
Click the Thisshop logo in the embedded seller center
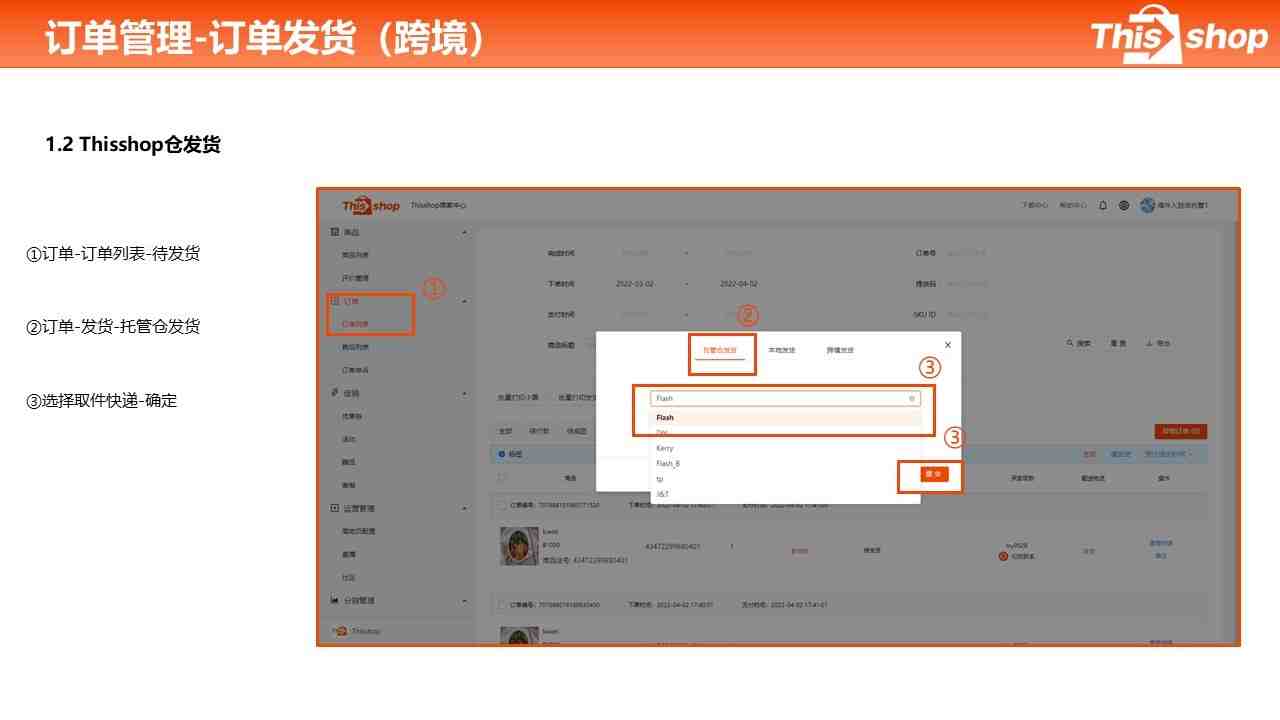click(x=371, y=206)
